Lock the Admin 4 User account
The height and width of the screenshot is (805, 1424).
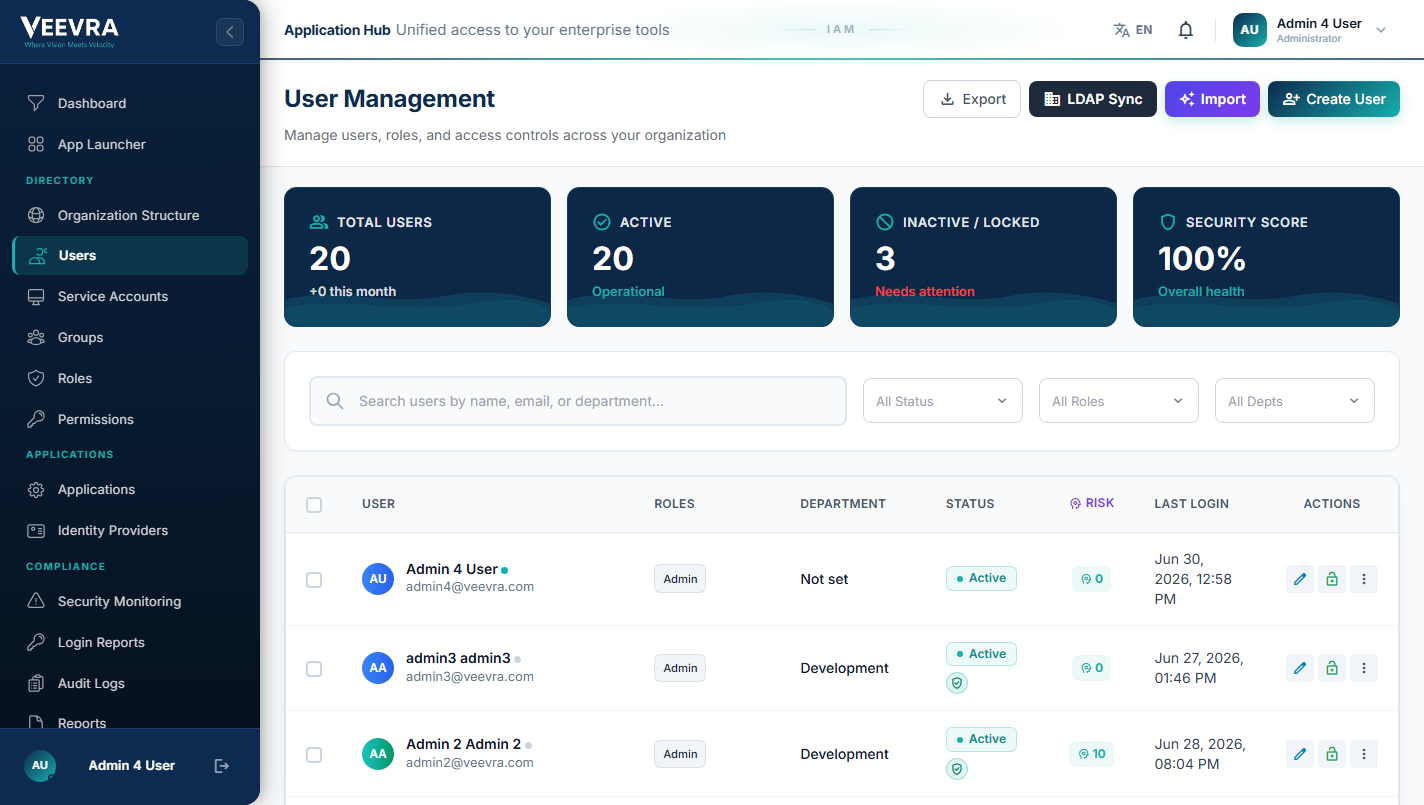point(1332,579)
